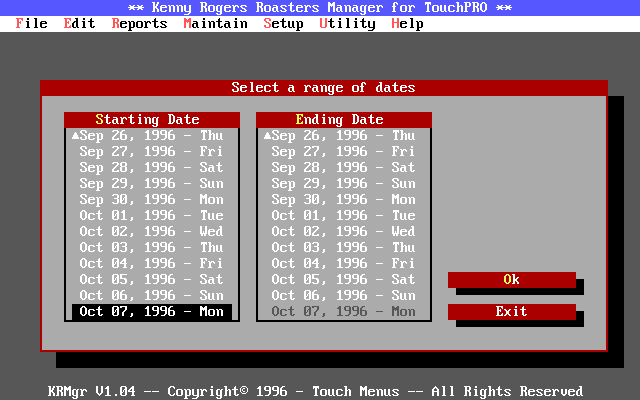
Task: Select Sep 30, 1996 in Ending Date list
Action: click(344, 200)
